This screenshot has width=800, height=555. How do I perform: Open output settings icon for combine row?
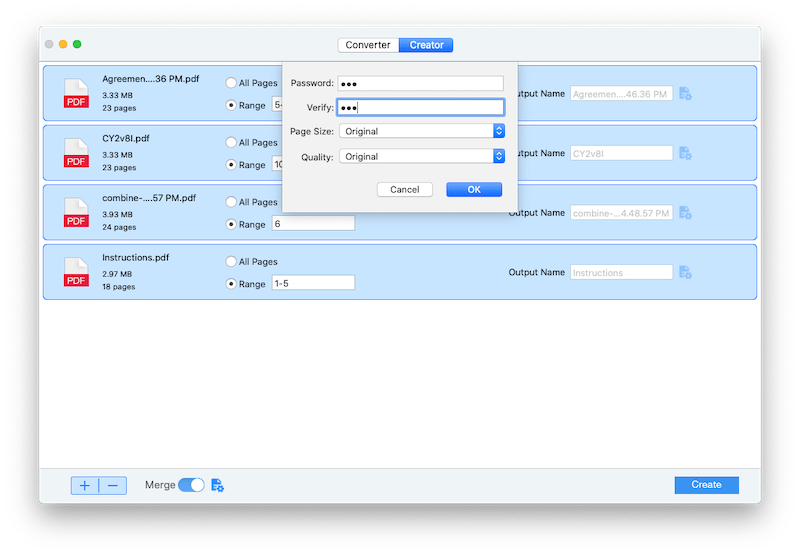pyautogui.click(x=685, y=213)
